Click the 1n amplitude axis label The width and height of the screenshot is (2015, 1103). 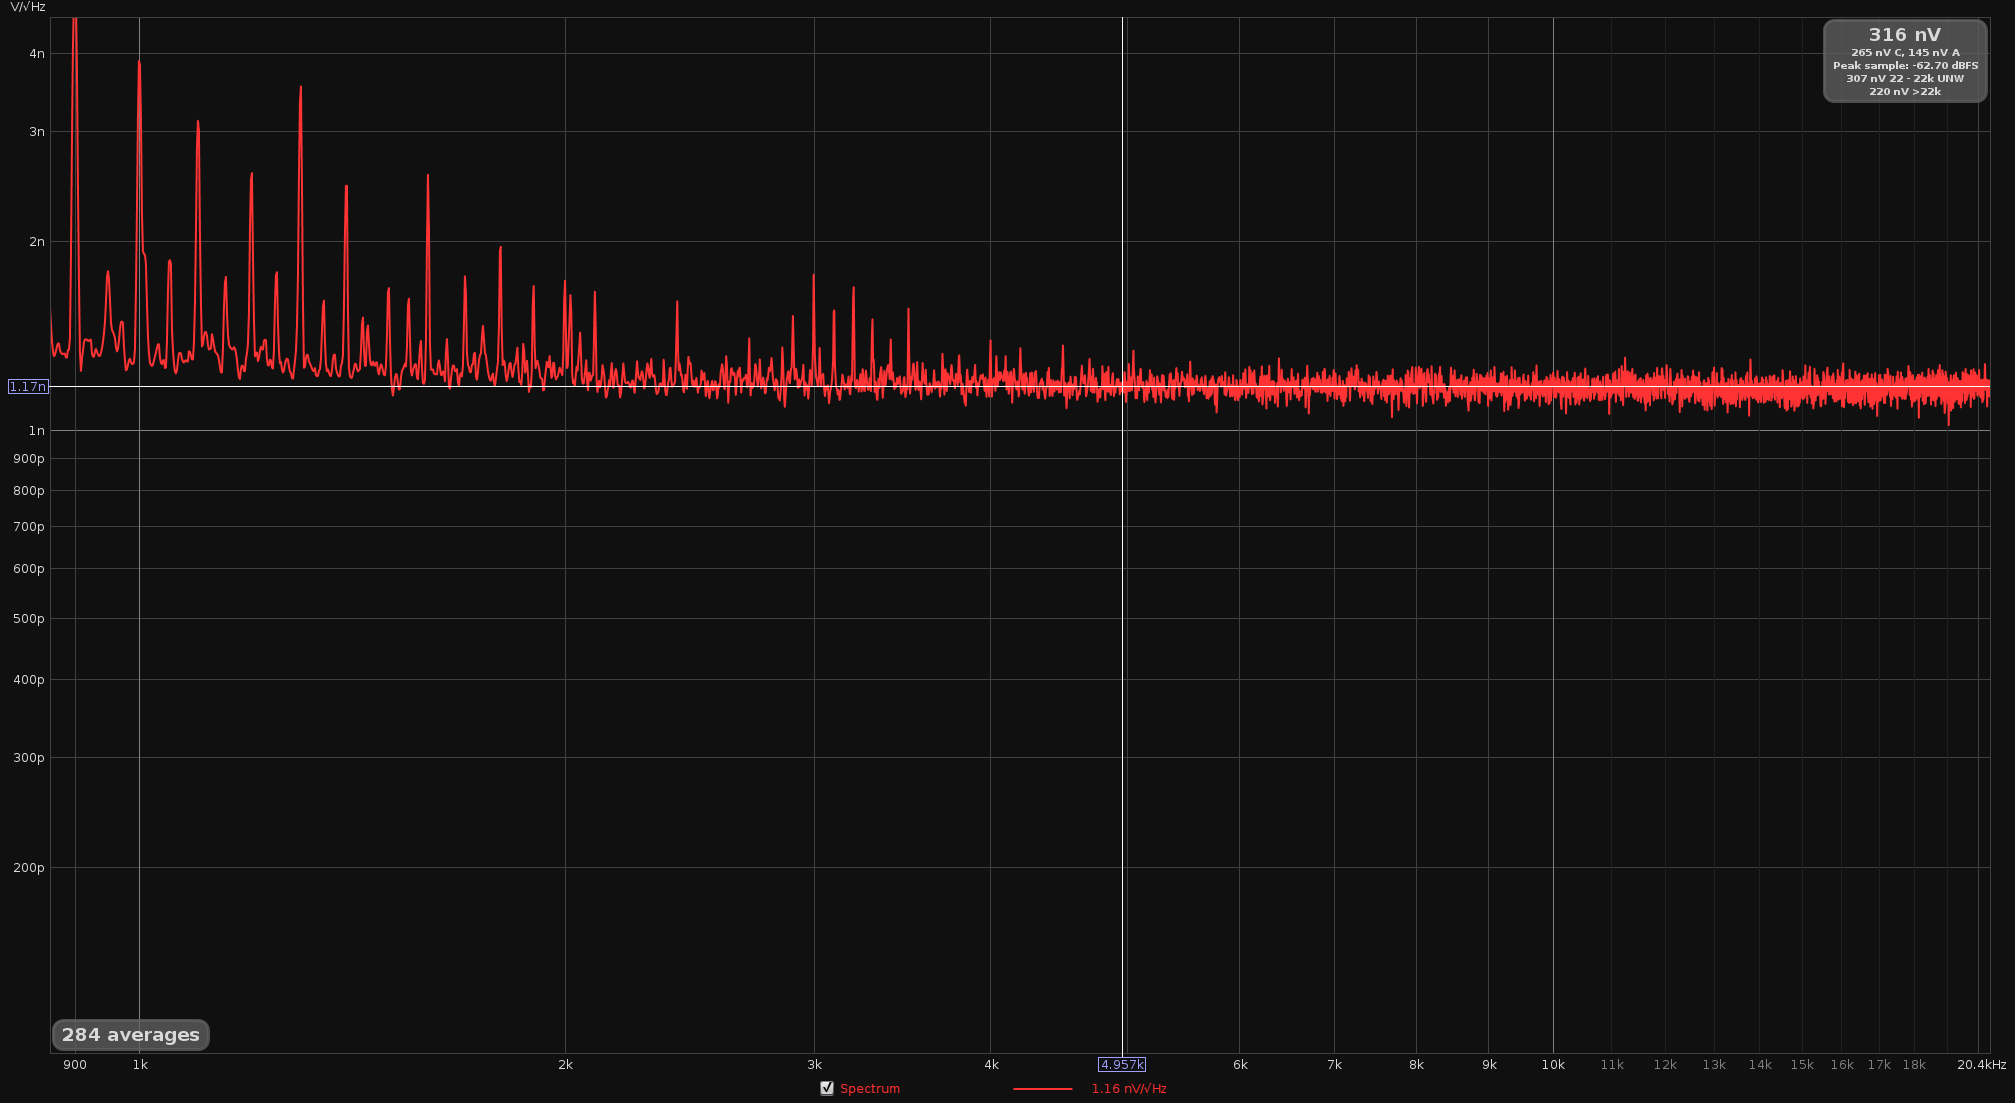pos(37,431)
